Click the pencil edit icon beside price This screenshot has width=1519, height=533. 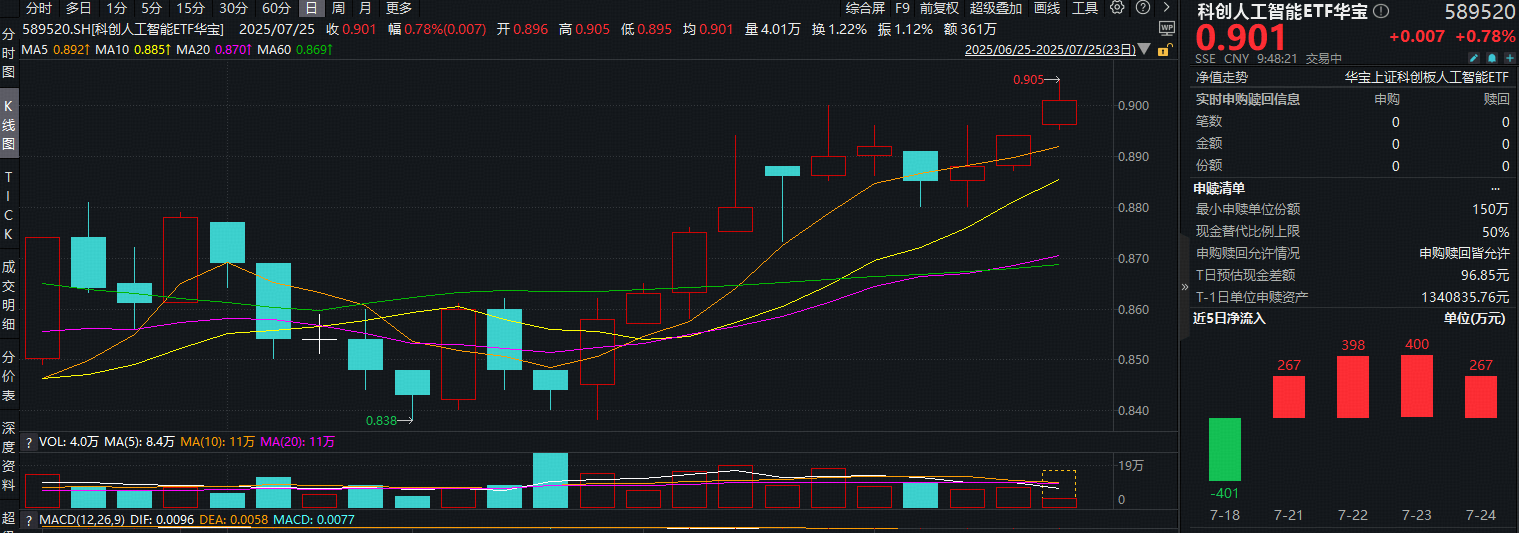(1474, 59)
